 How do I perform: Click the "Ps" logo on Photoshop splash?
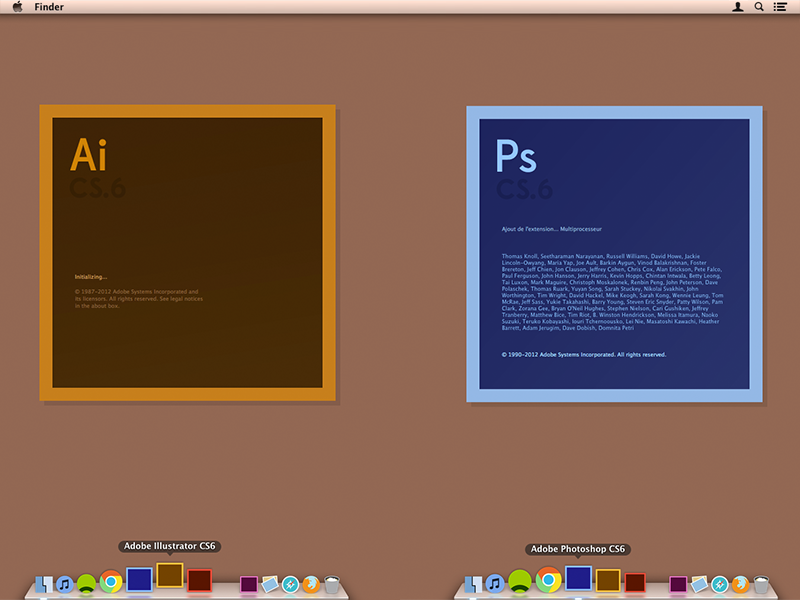(x=516, y=156)
